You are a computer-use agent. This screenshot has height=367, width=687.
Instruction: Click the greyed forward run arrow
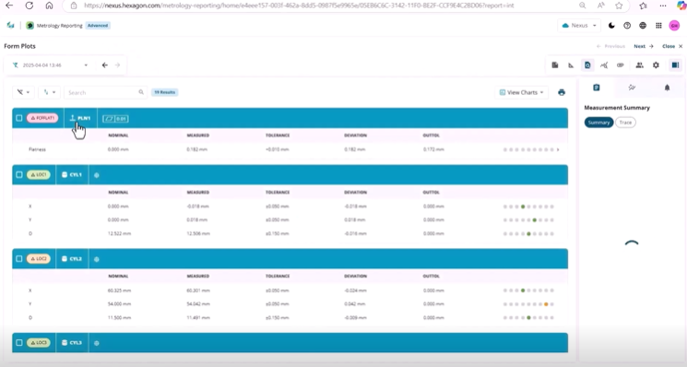[117, 65]
